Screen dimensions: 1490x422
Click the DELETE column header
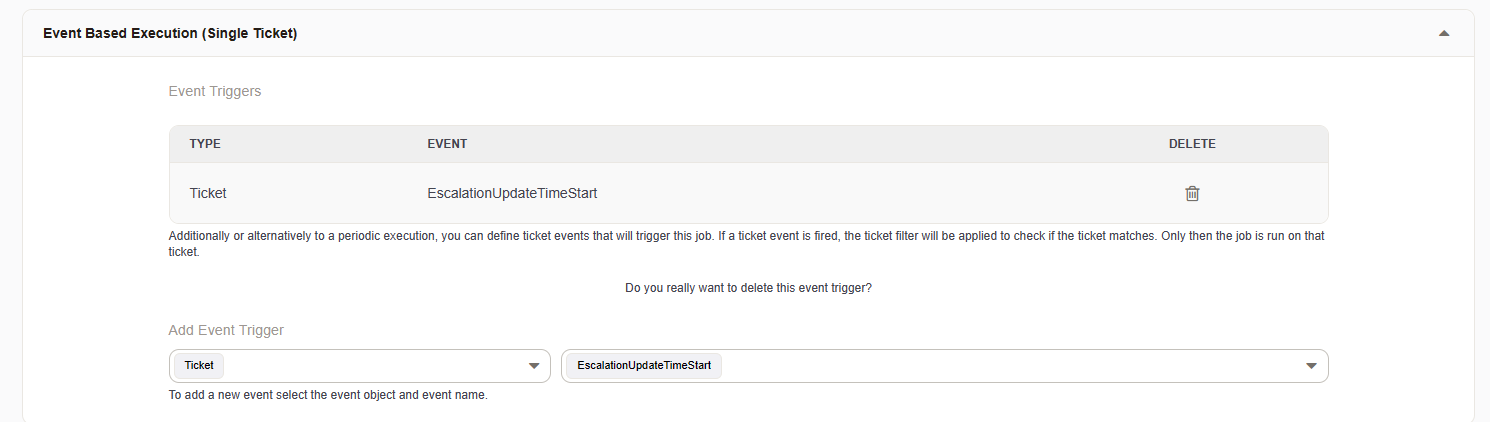click(x=1192, y=144)
